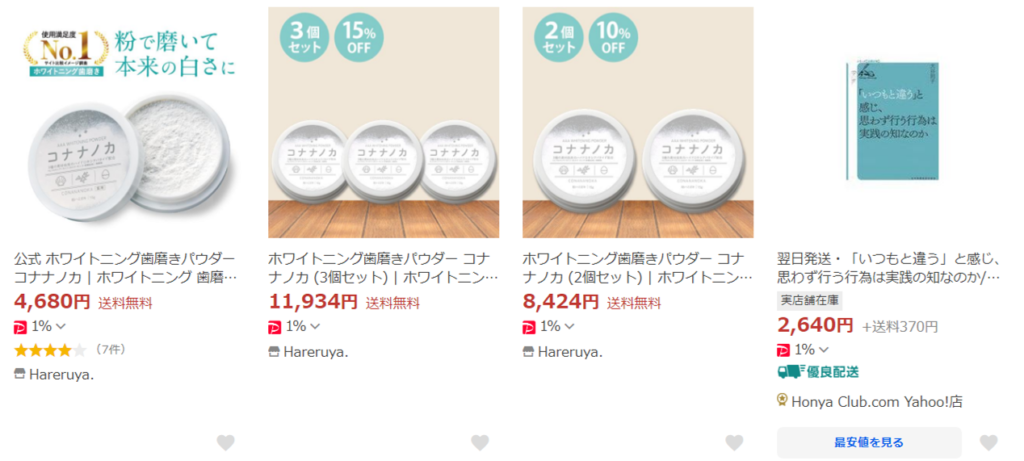Expand PayPay 1% details for 11,934円 item
This screenshot has height=461, width=1024.
click(x=314, y=326)
